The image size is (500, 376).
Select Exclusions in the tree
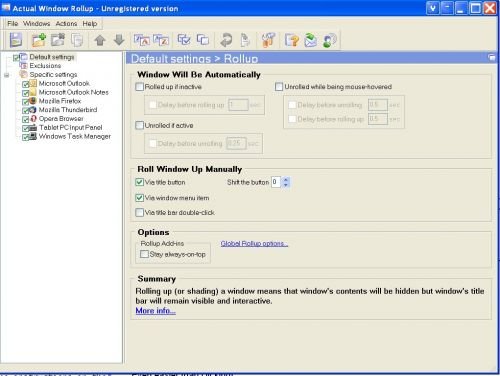[x=45, y=66]
